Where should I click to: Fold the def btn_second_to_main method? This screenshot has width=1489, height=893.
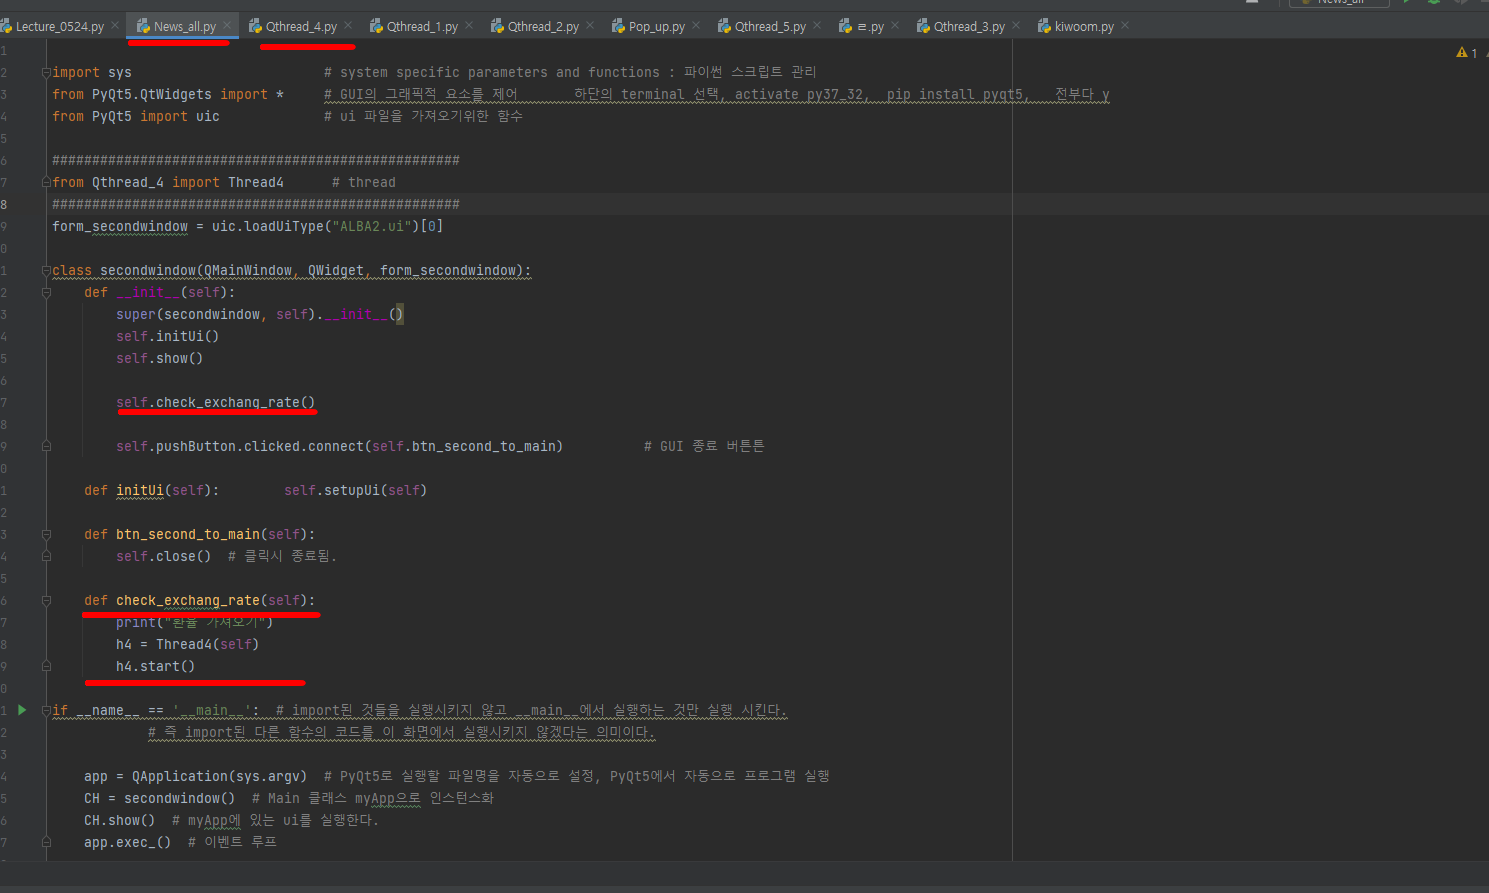(x=46, y=534)
